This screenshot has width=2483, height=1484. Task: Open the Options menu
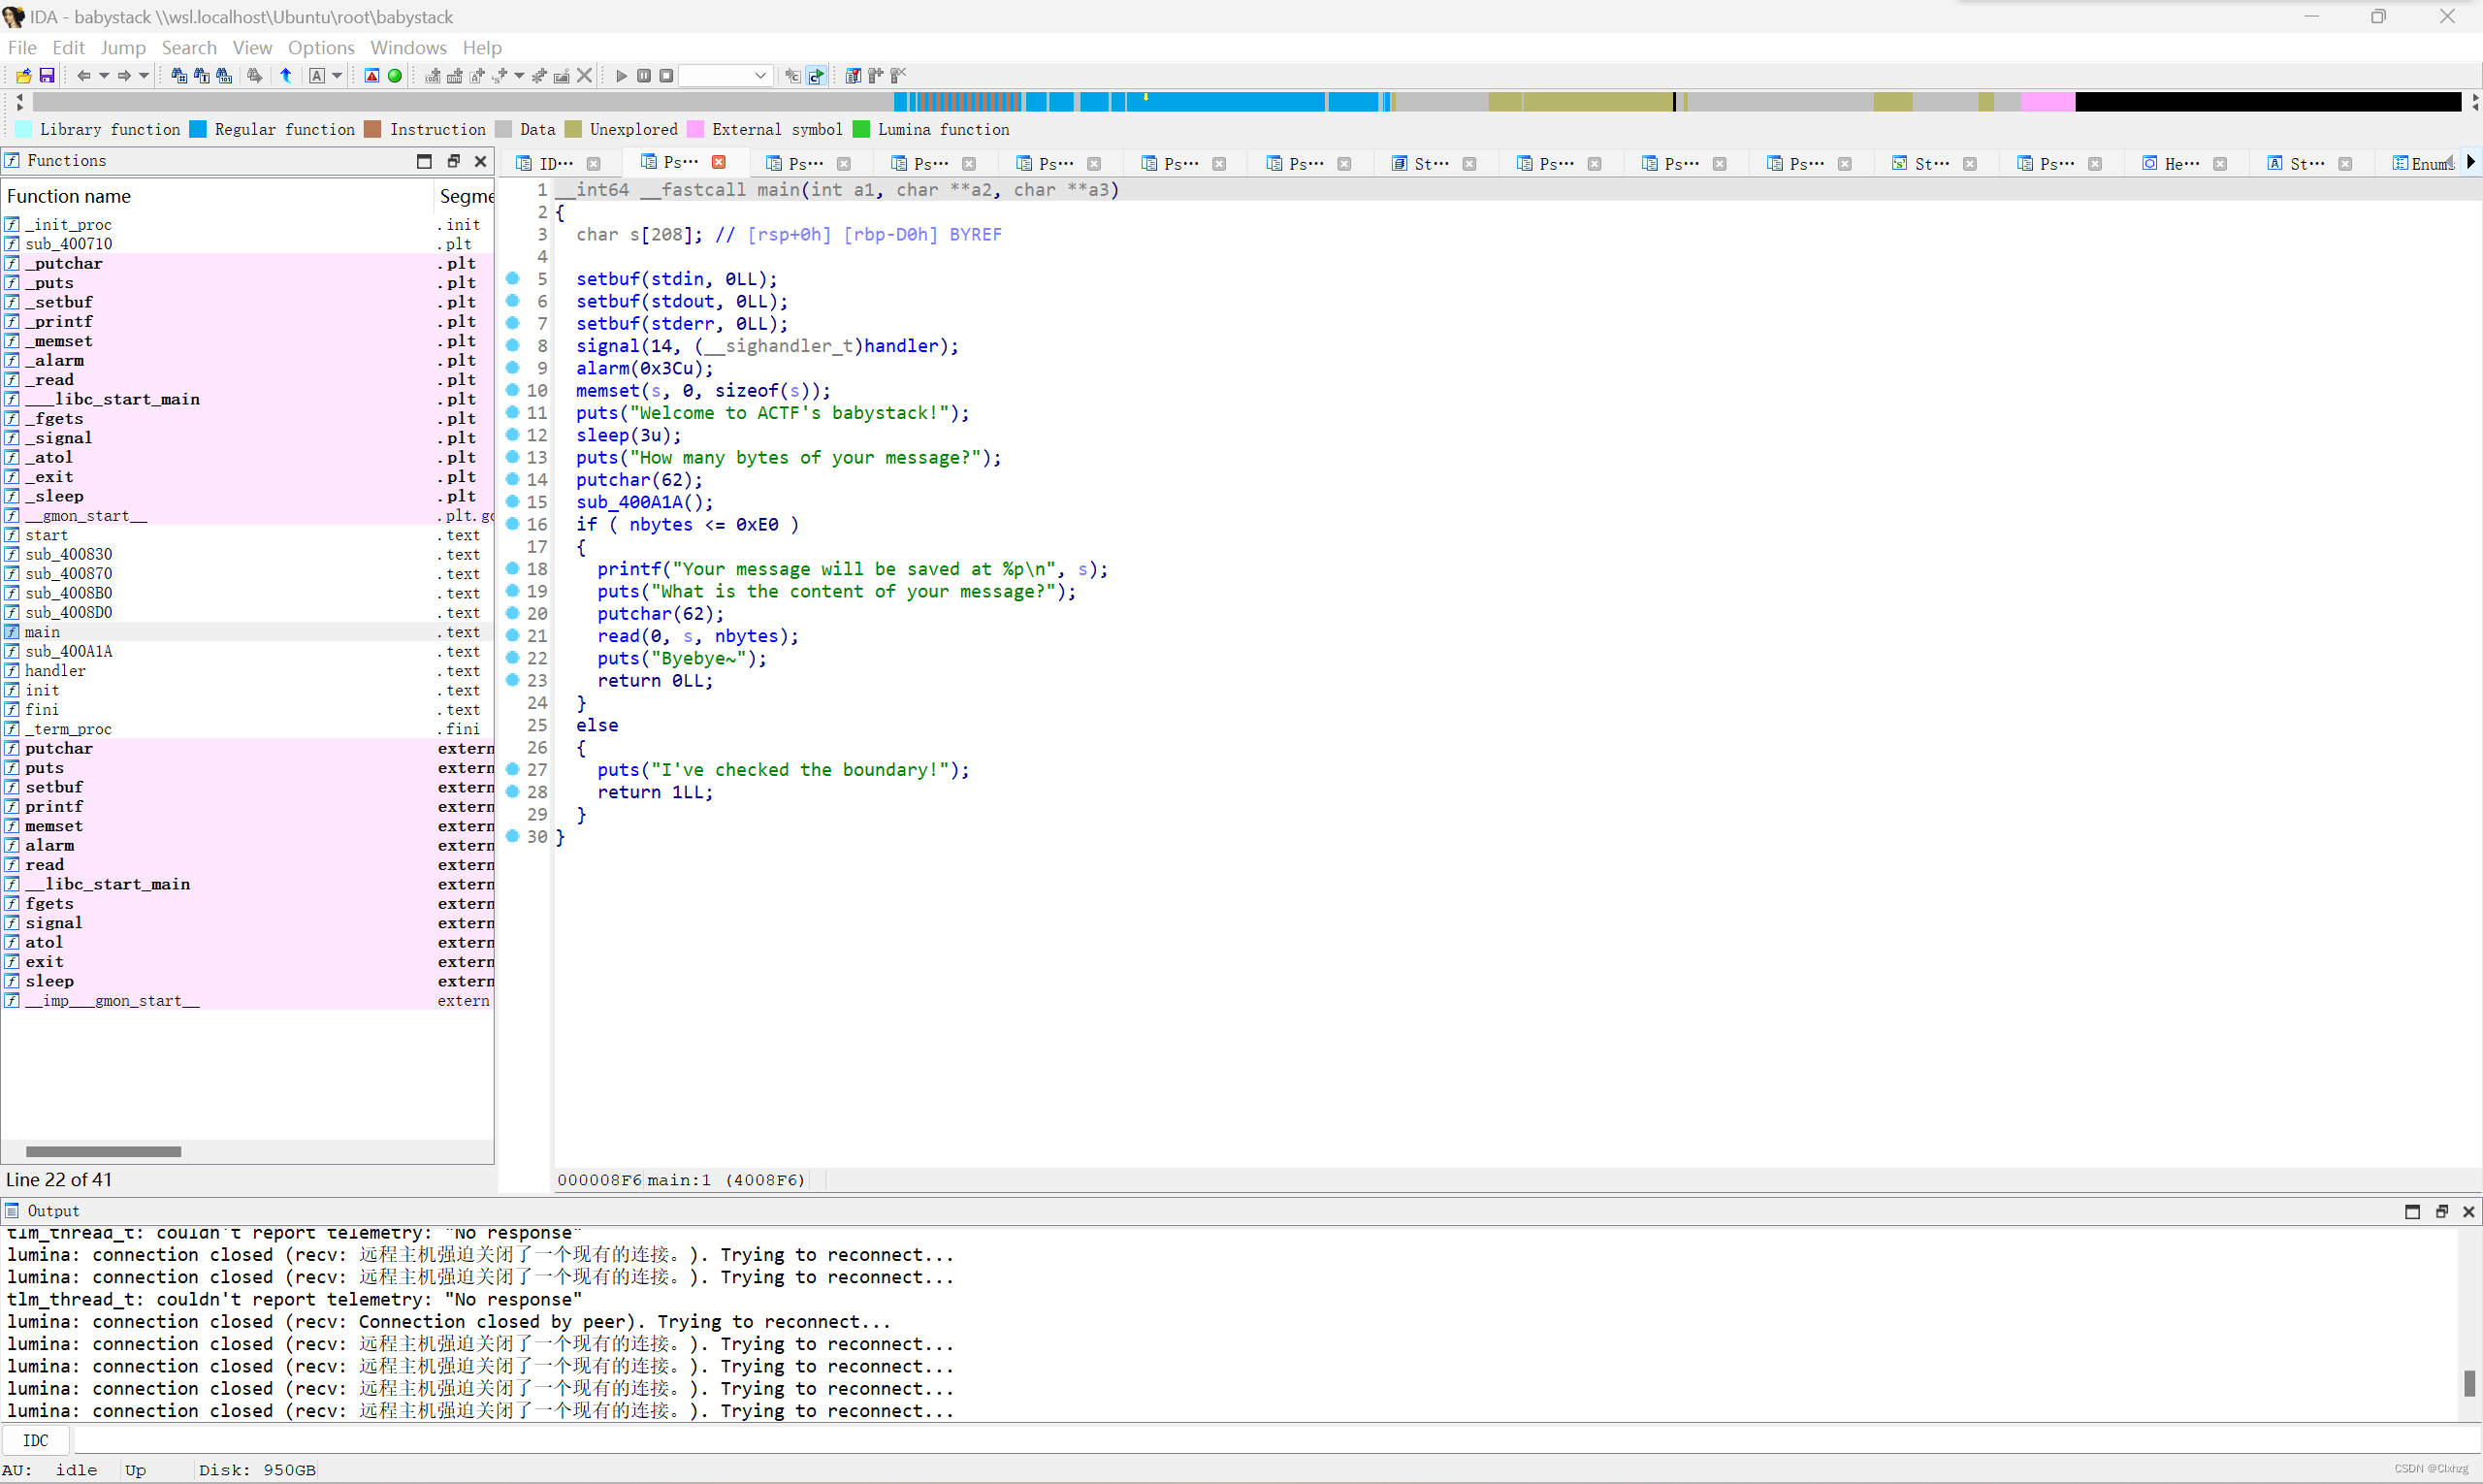click(320, 48)
